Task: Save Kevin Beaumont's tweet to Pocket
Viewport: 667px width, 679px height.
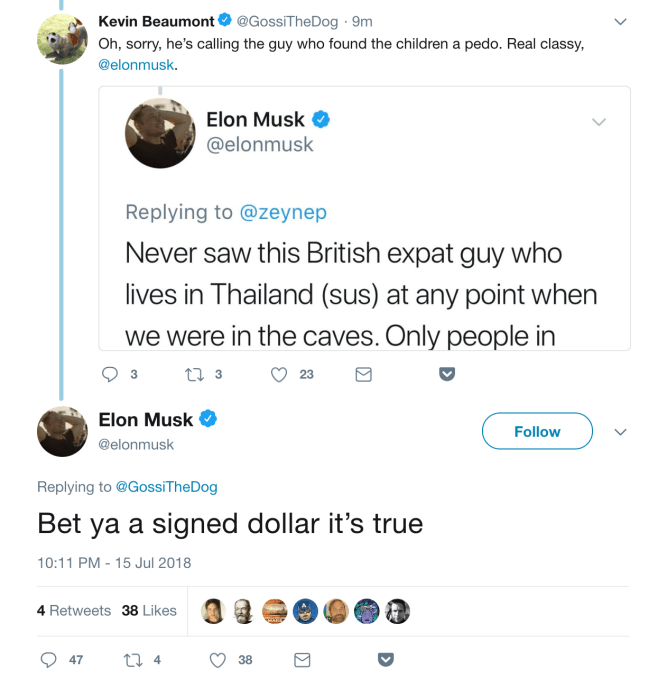Action: [448, 375]
